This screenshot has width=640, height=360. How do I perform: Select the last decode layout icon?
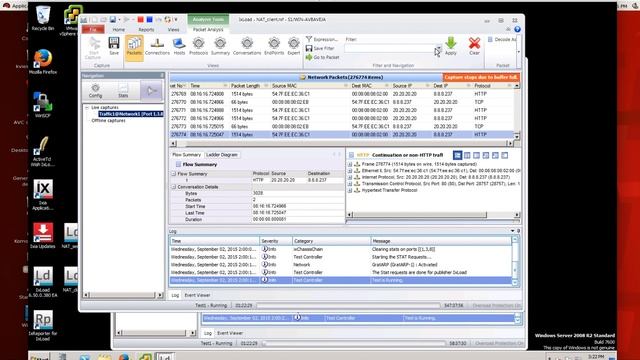coord(504,155)
